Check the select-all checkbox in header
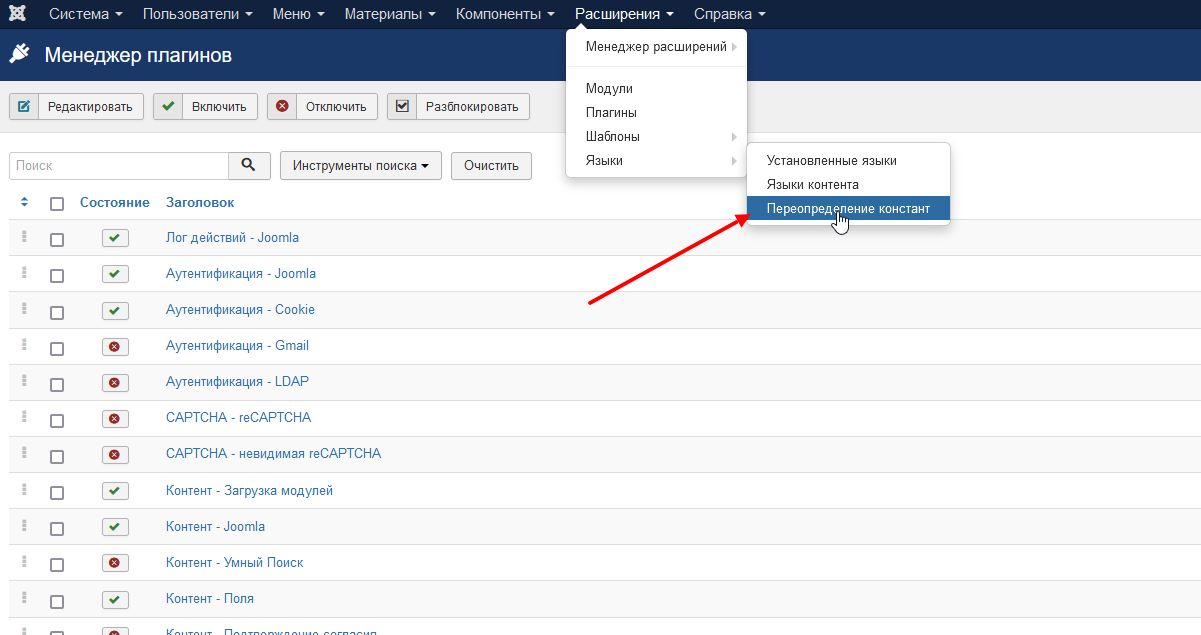 coord(57,204)
